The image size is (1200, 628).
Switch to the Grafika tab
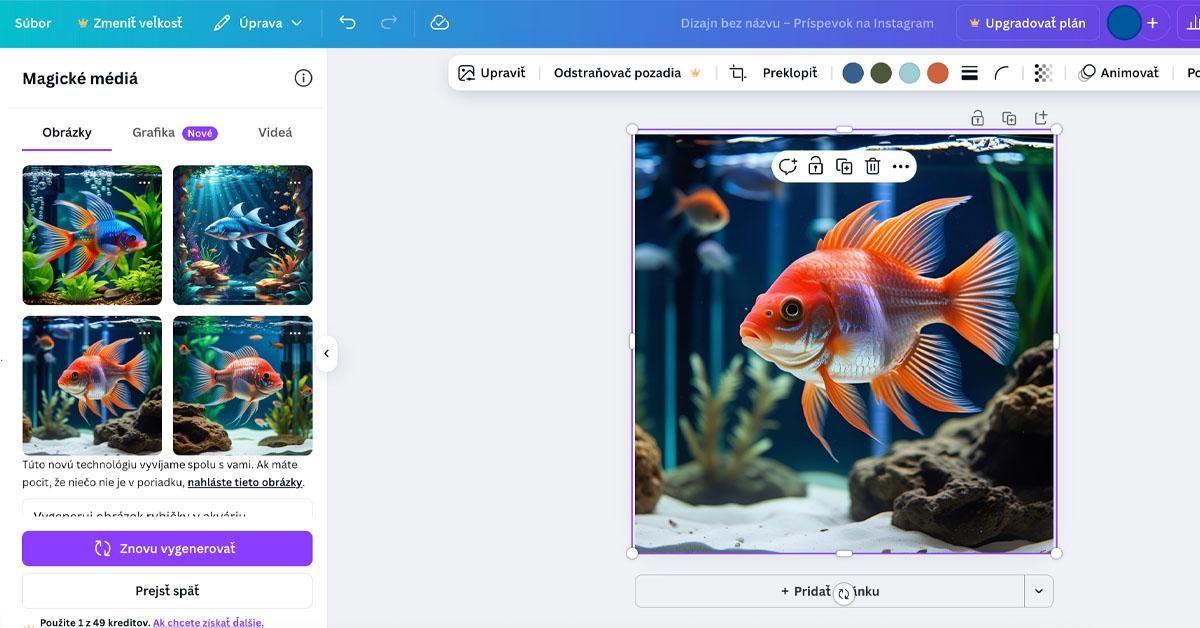click(x=154, y=132)
